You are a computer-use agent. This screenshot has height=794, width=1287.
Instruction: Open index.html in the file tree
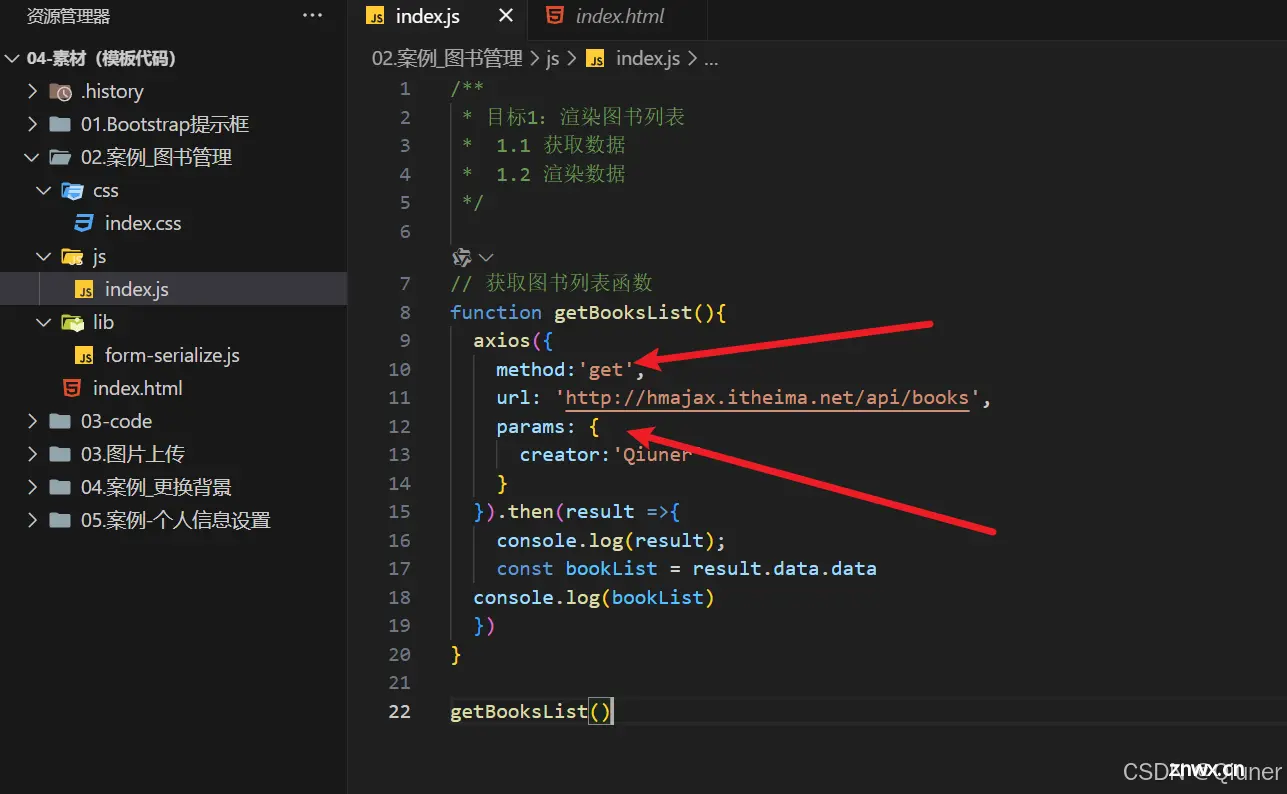tap(138, 388)
